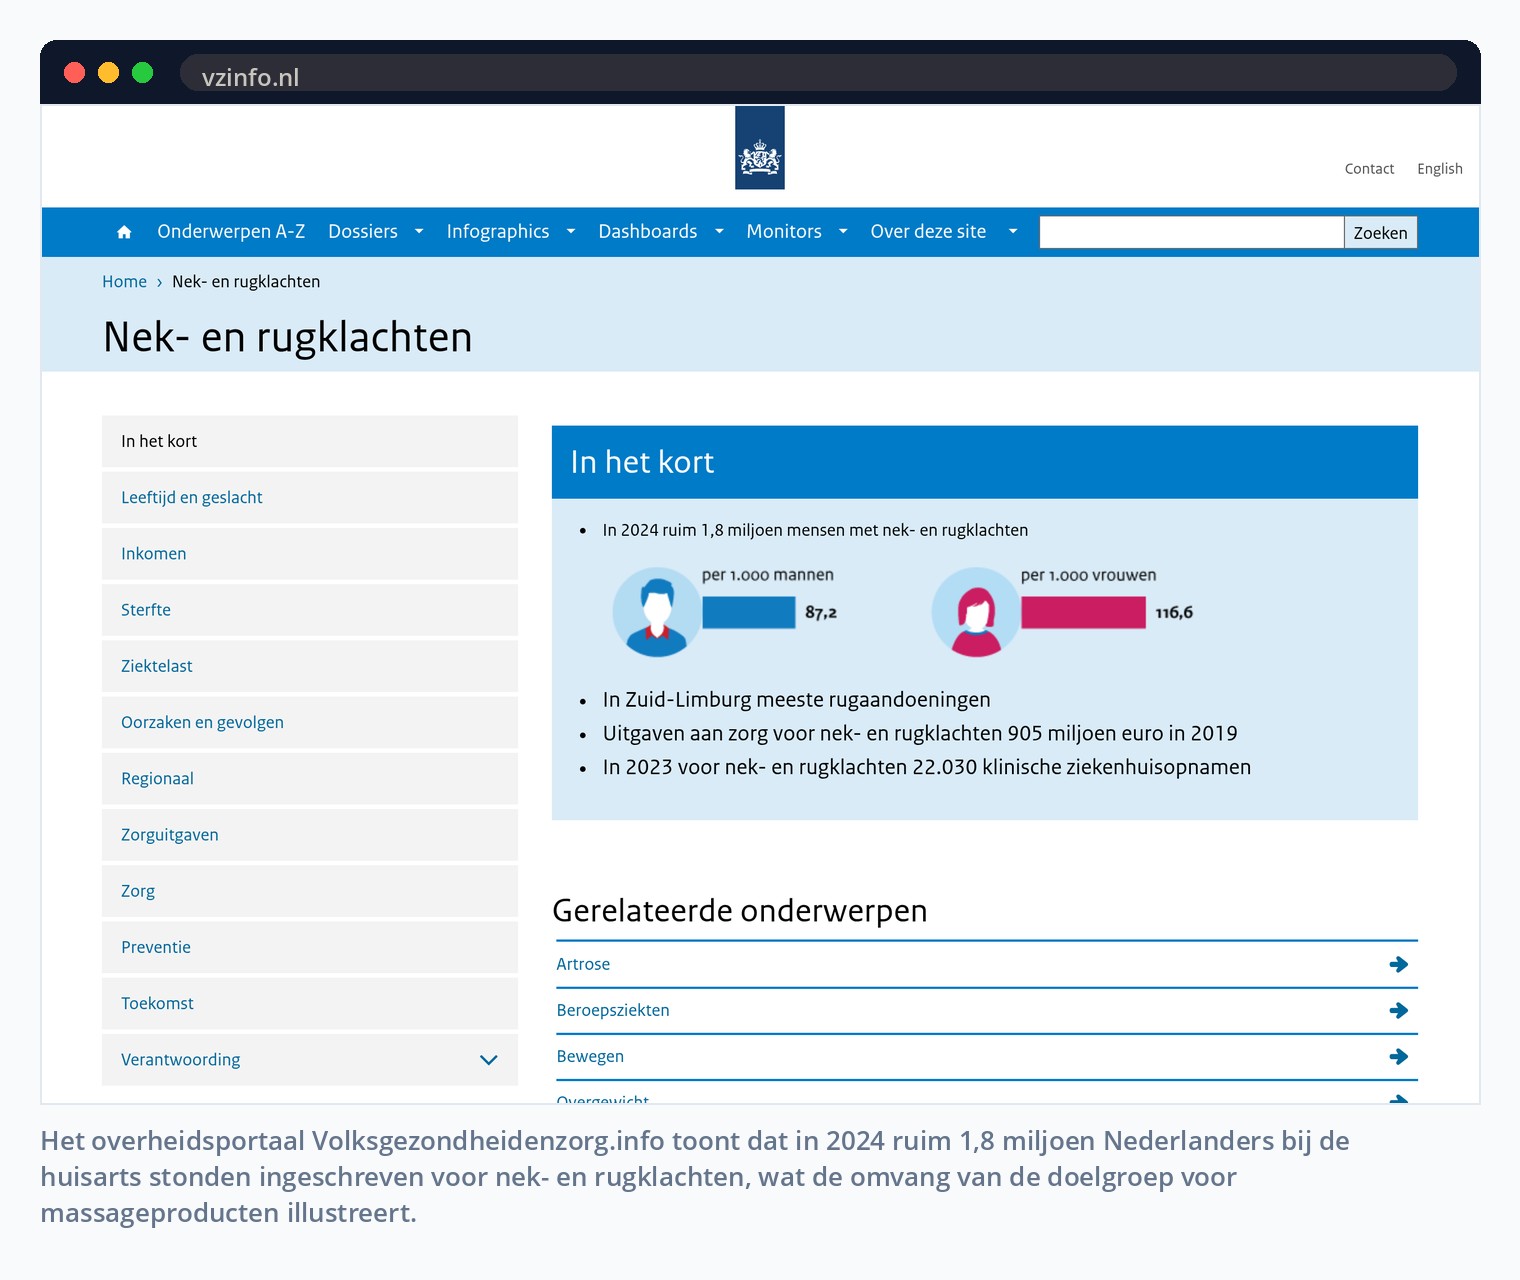The height and width of the screenshot is (1280, 1520).
Task: Click the 22.030 klinische ziekenhuisopnamen text
Action: tap(927, 767)
